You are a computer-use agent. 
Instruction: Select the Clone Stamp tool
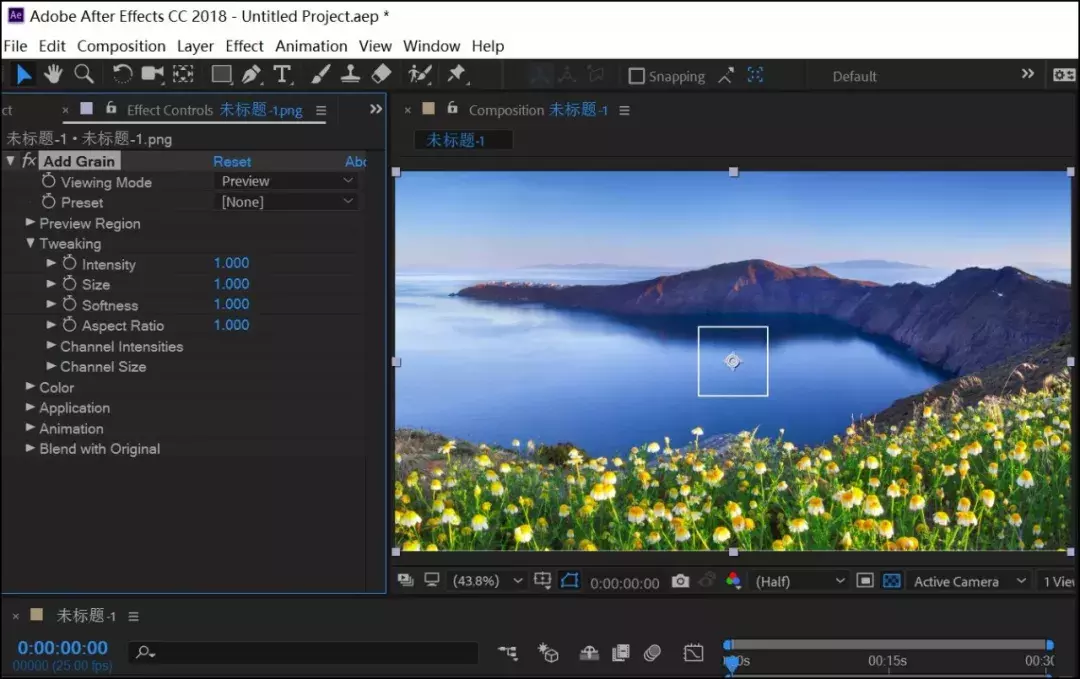[350, 74]
